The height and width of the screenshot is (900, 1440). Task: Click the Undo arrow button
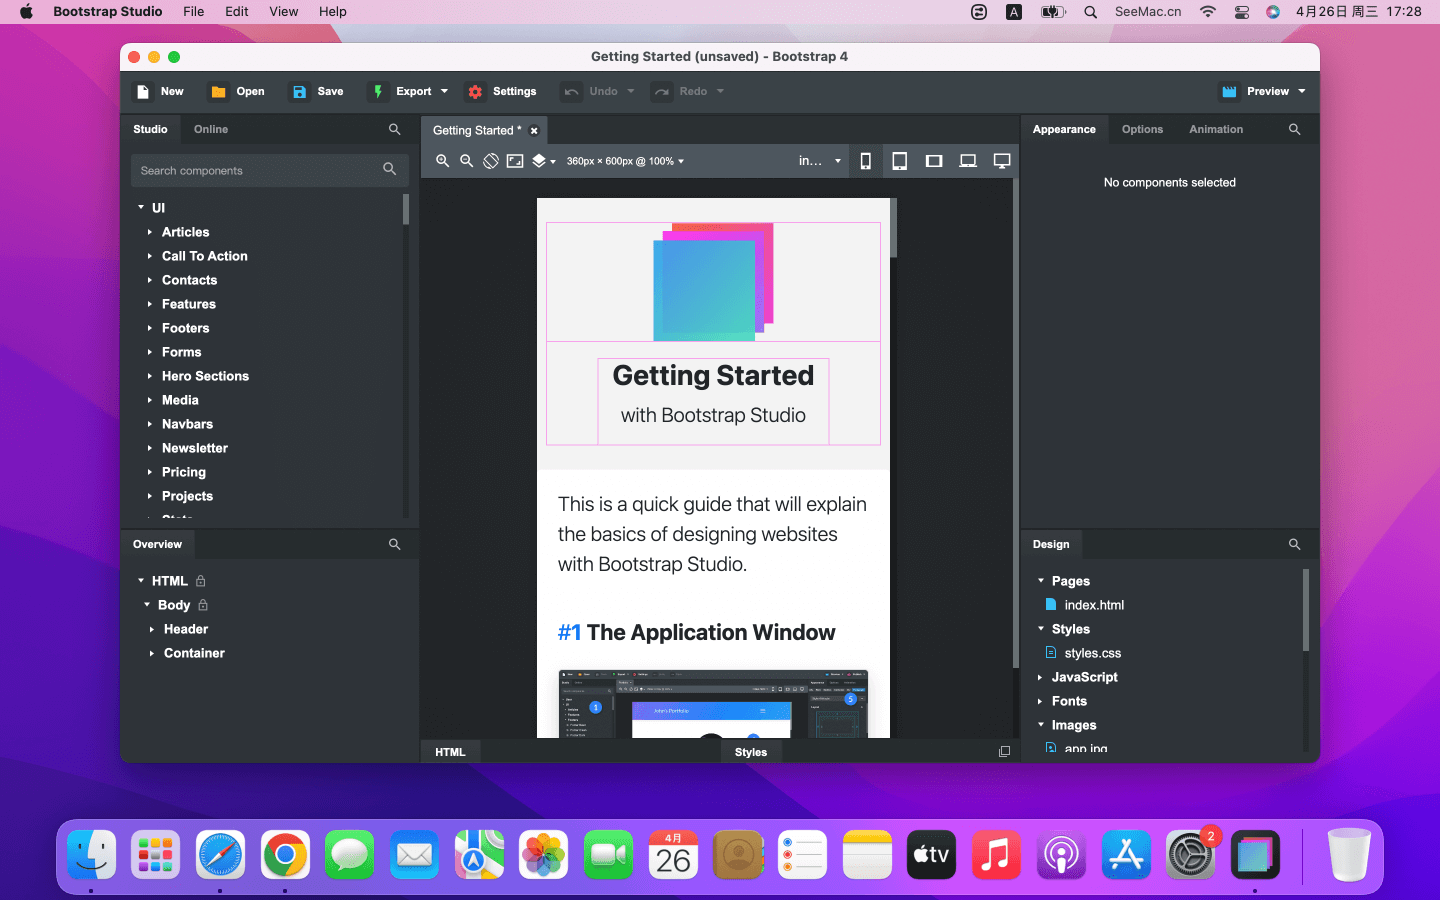click(571, 91)
